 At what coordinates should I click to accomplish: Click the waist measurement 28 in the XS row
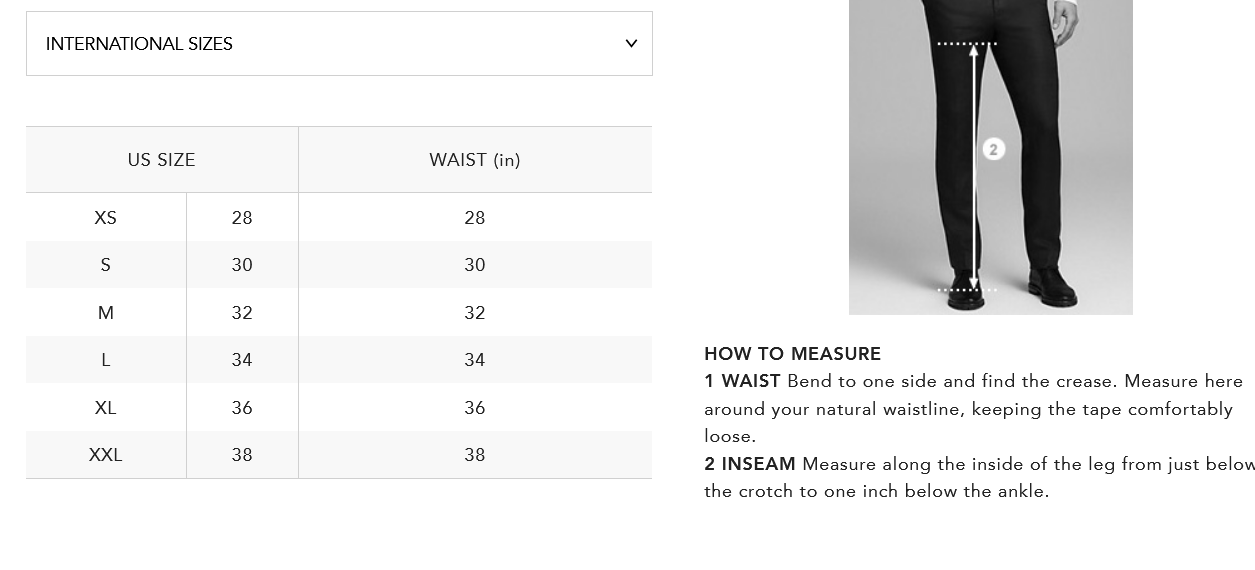475,218
